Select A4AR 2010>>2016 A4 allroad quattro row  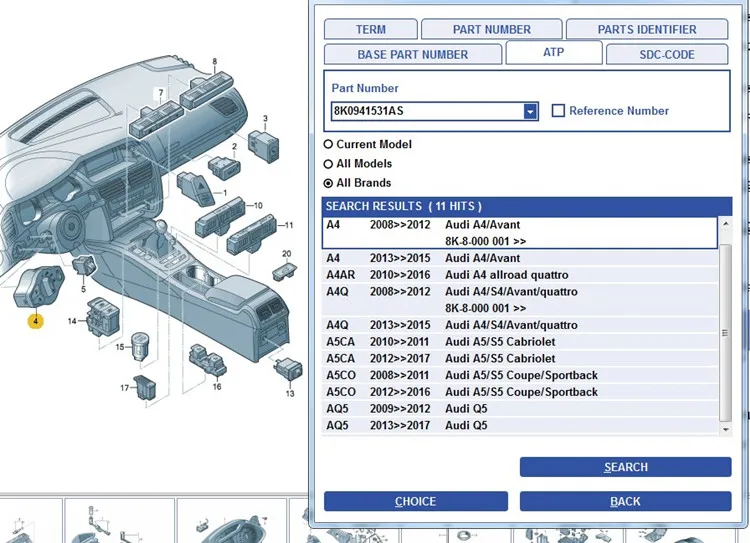pos(520,275)
